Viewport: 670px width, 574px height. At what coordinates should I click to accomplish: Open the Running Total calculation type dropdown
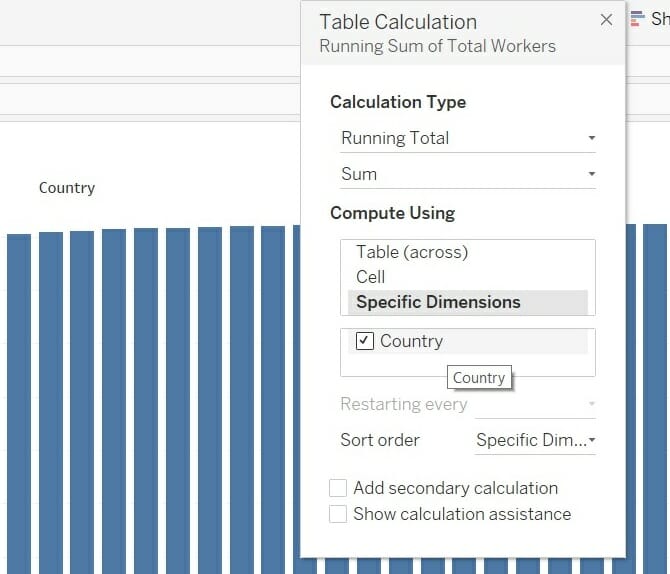[467, 138]
